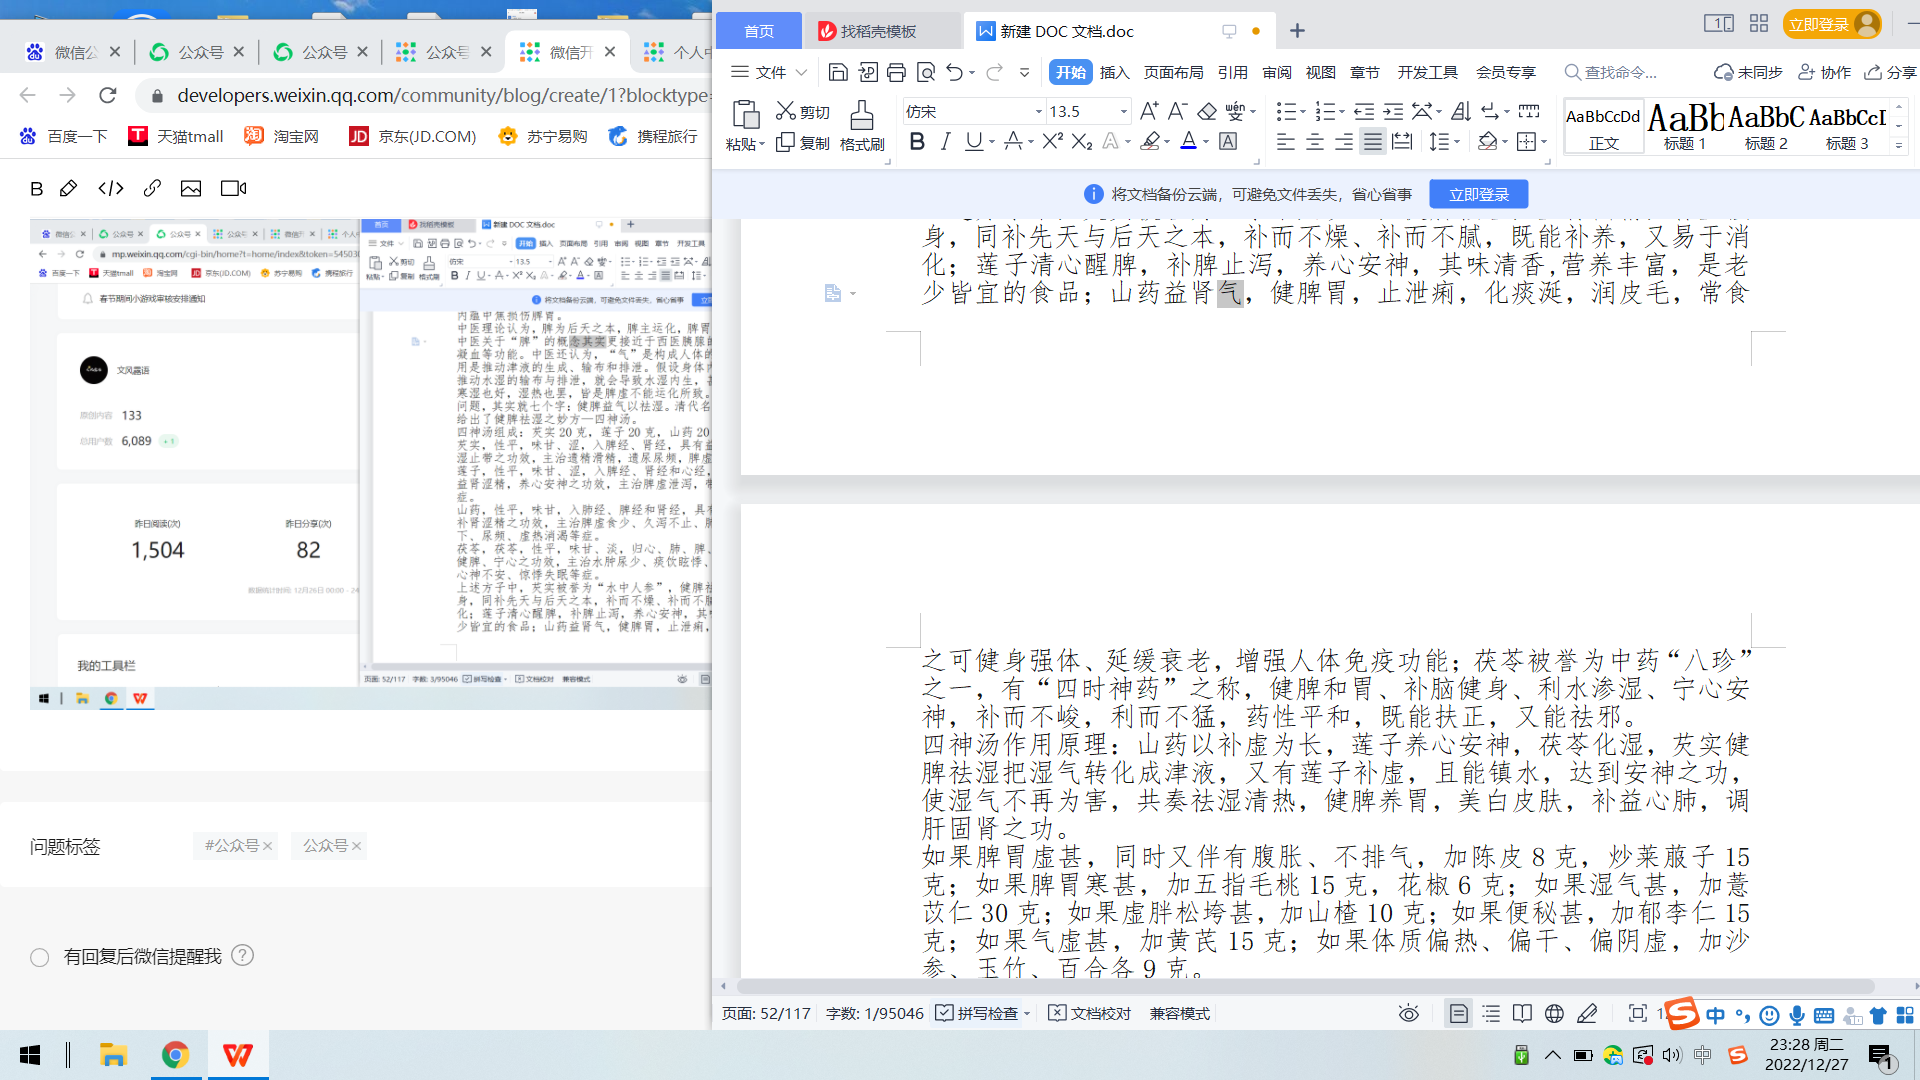Expand the 文件 menu dropdown arrow
1920x1080 pixels.
[801, 72]
